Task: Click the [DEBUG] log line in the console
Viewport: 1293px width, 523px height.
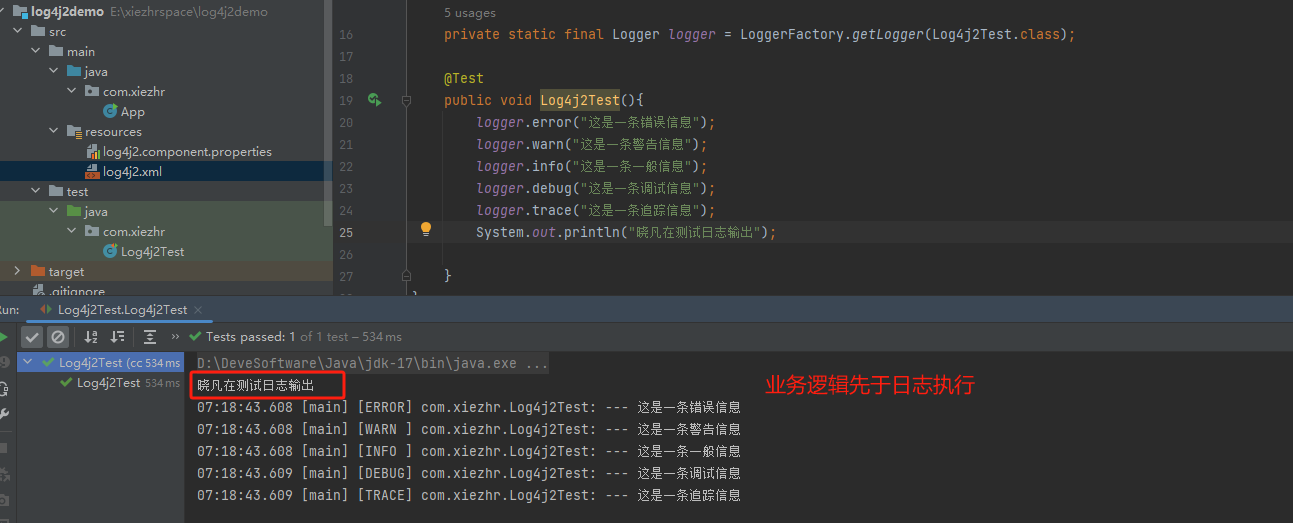Action: tap(468, 473)
